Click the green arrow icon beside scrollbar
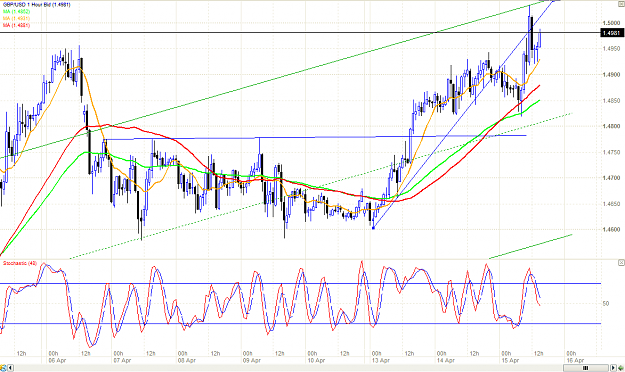This screenshot has width=625, height=372. [x=621, y=368]
